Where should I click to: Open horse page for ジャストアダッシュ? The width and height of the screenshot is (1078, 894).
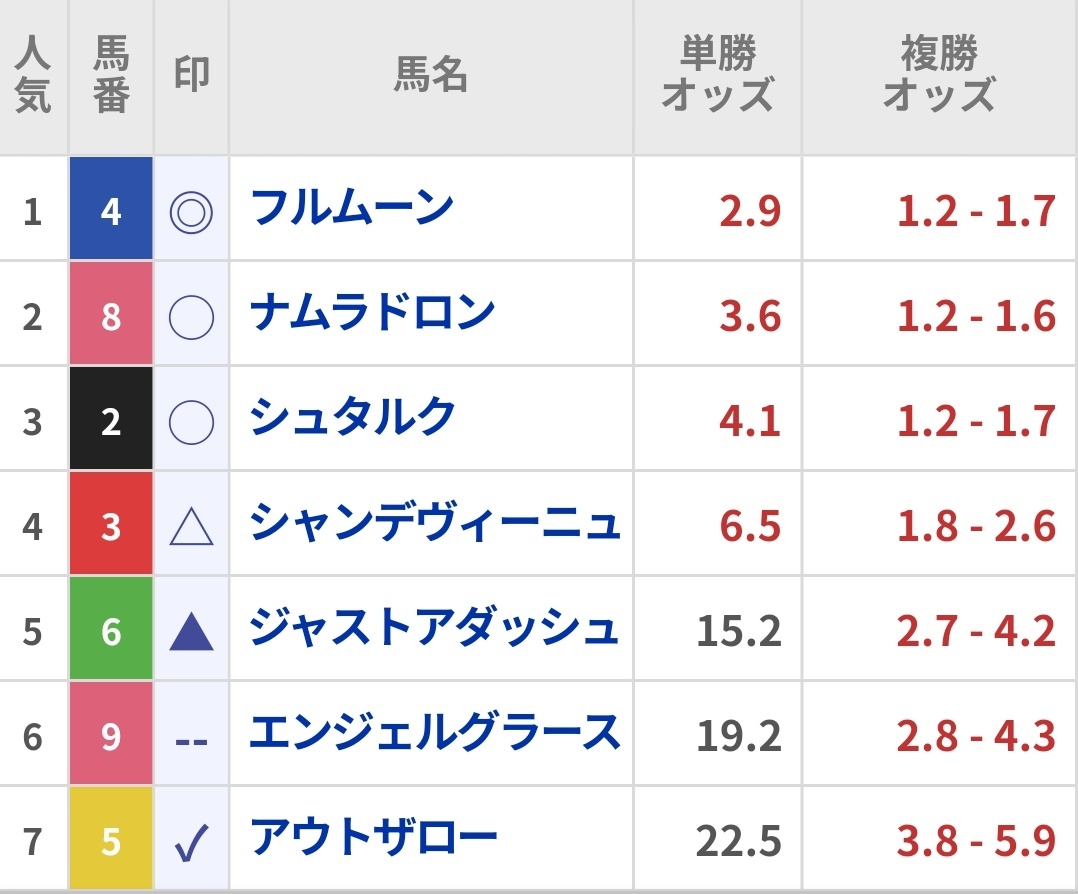(x=434, y=627)
